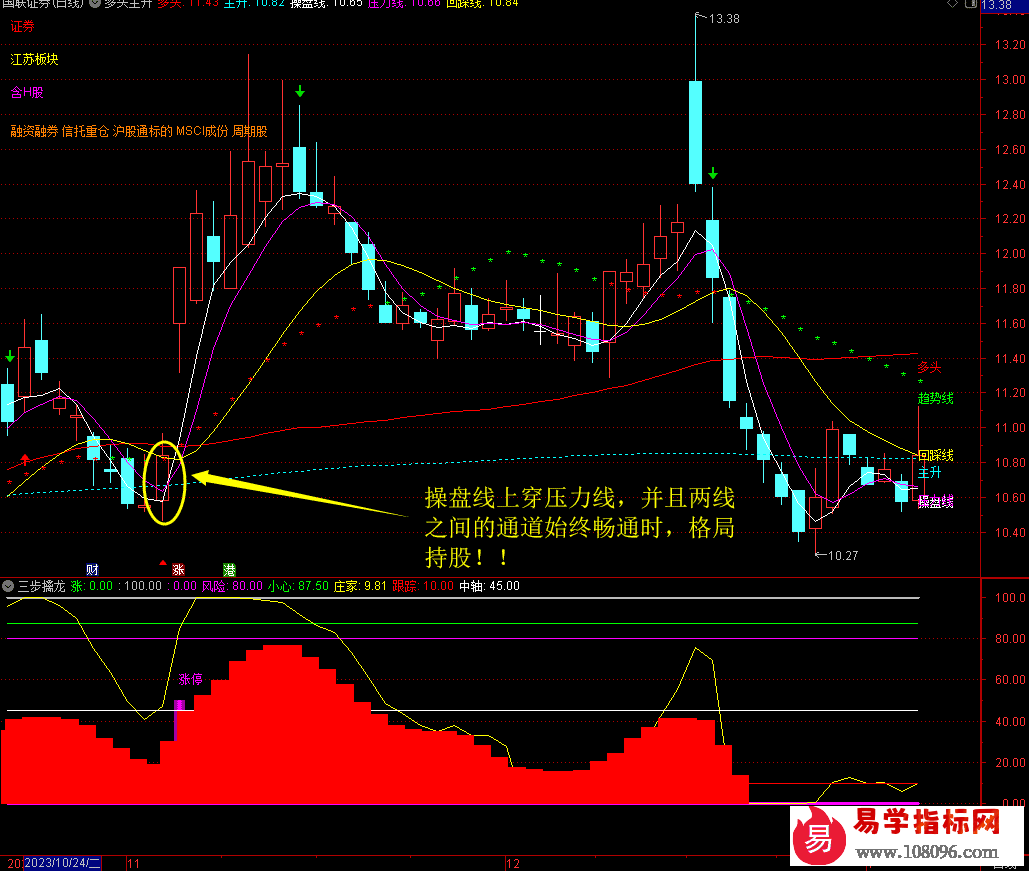Select the 信托重仓 concept tag

[85, 131]
